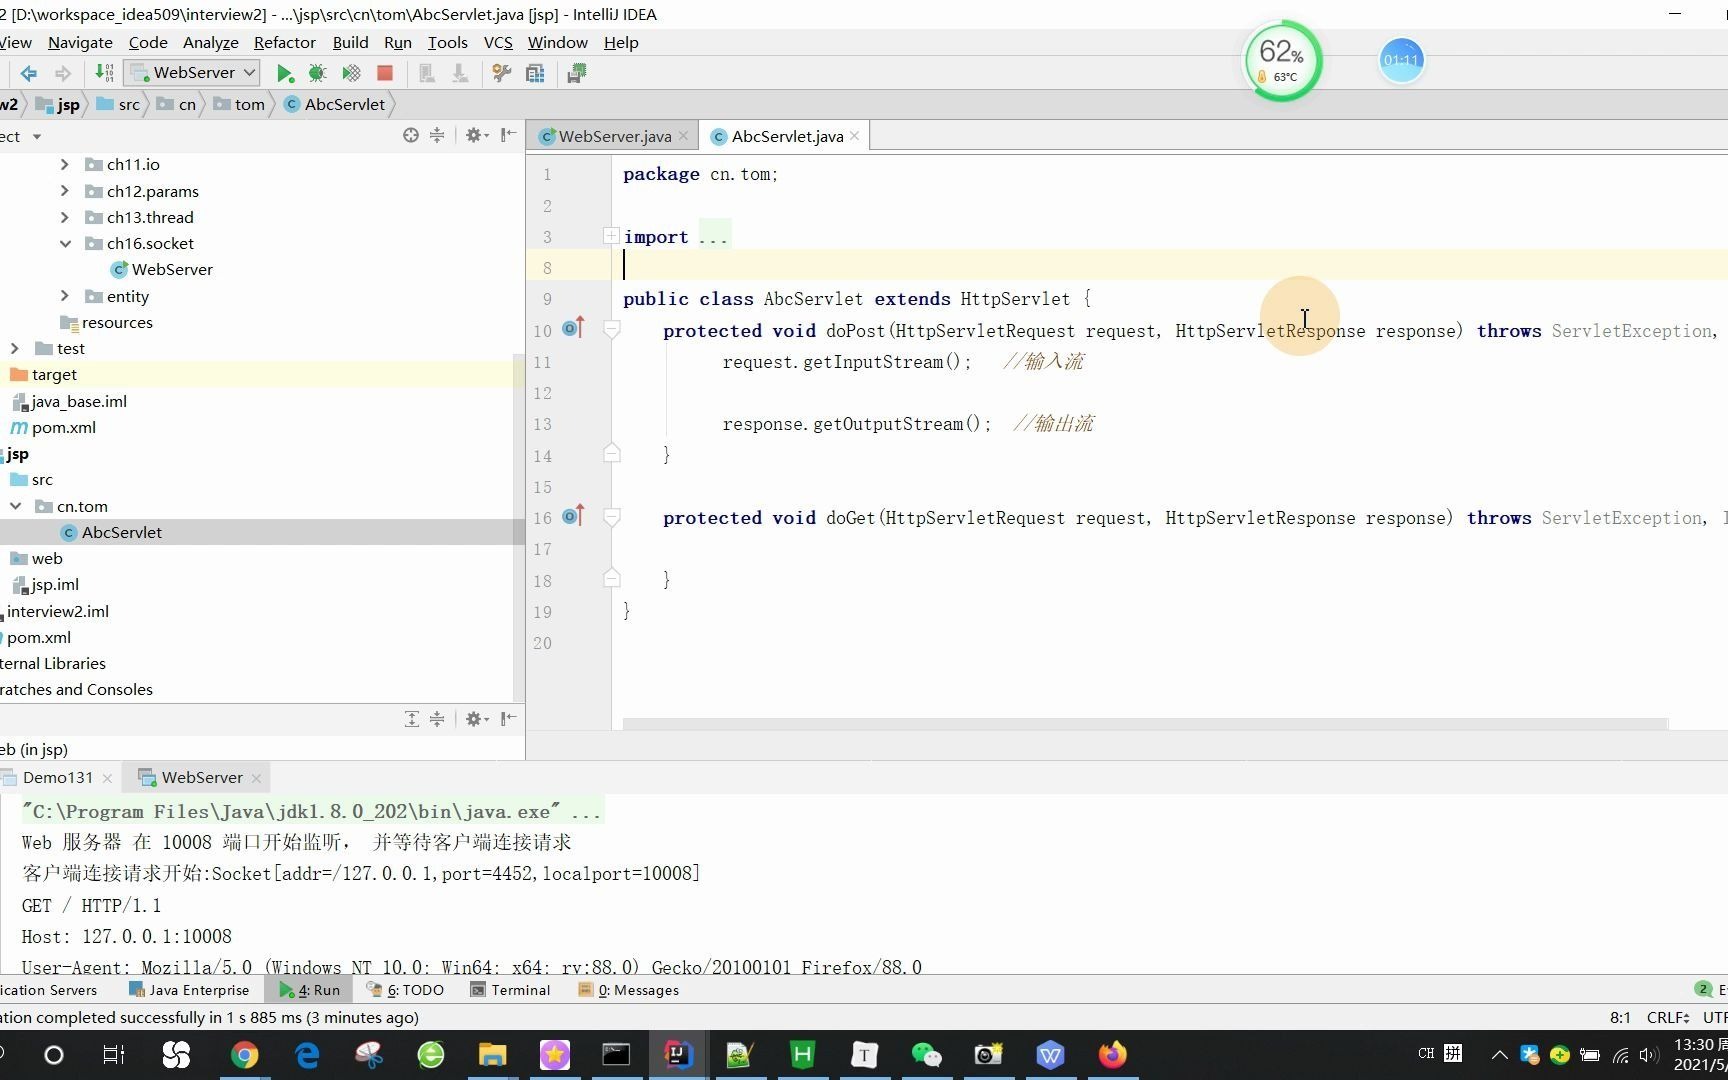Toggle the 4: Run tool window
The image size is (1728, 1080).
[309, 990]
